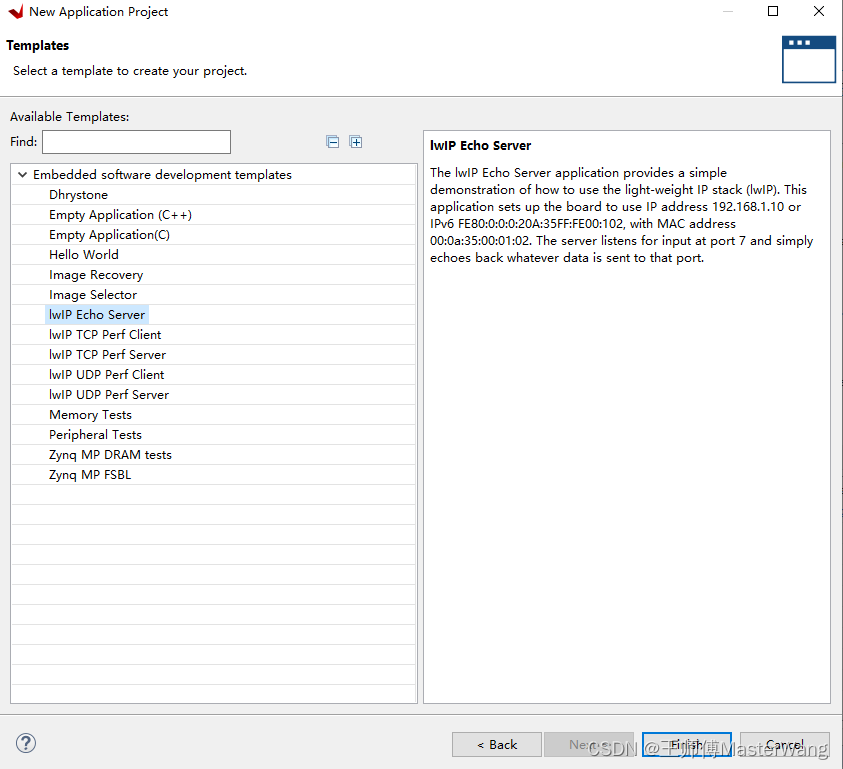Choose the Hello World template

(84, 255)
